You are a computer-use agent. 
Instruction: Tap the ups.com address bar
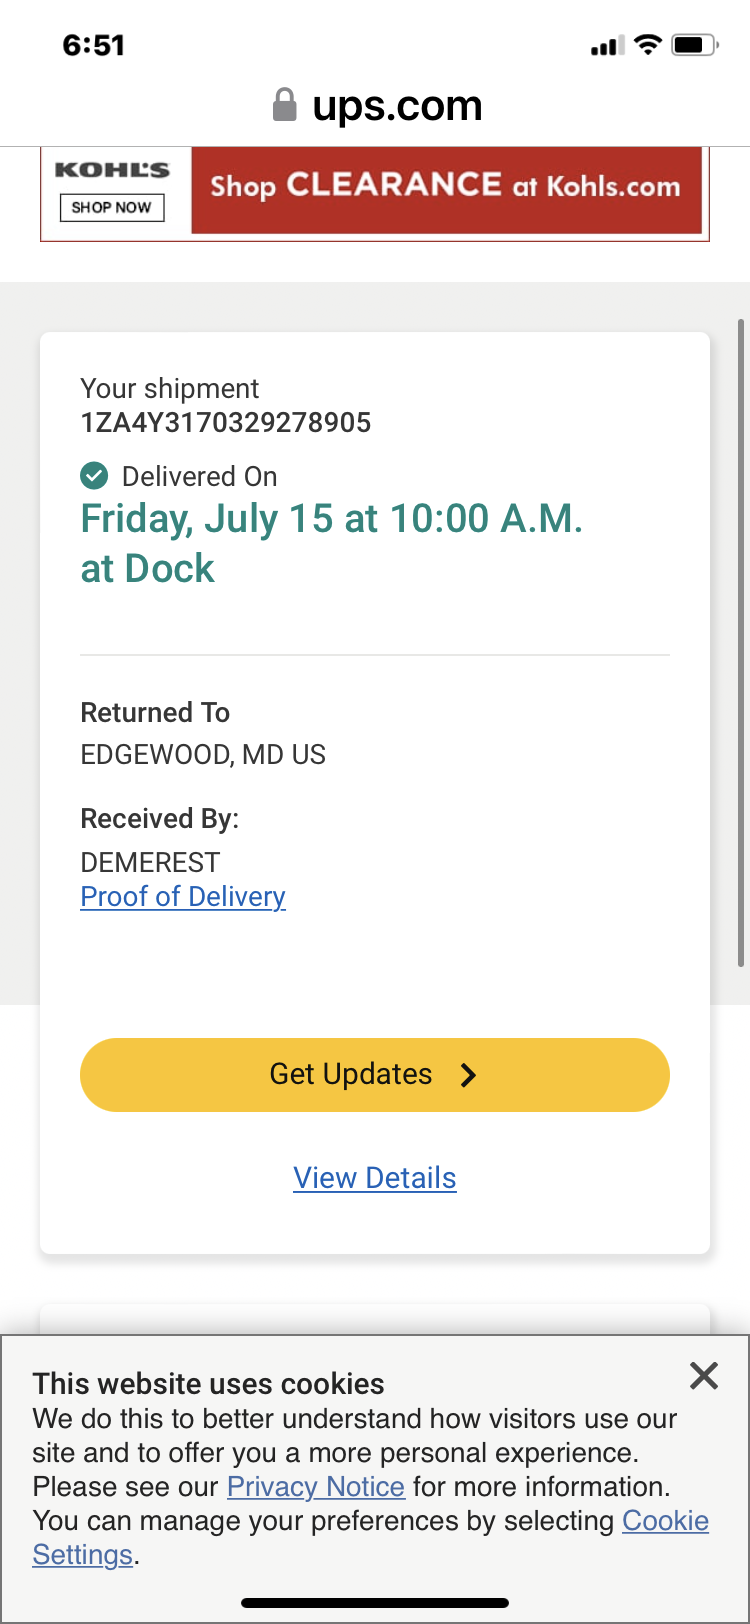pyautogui.click(x=397, y=106)
